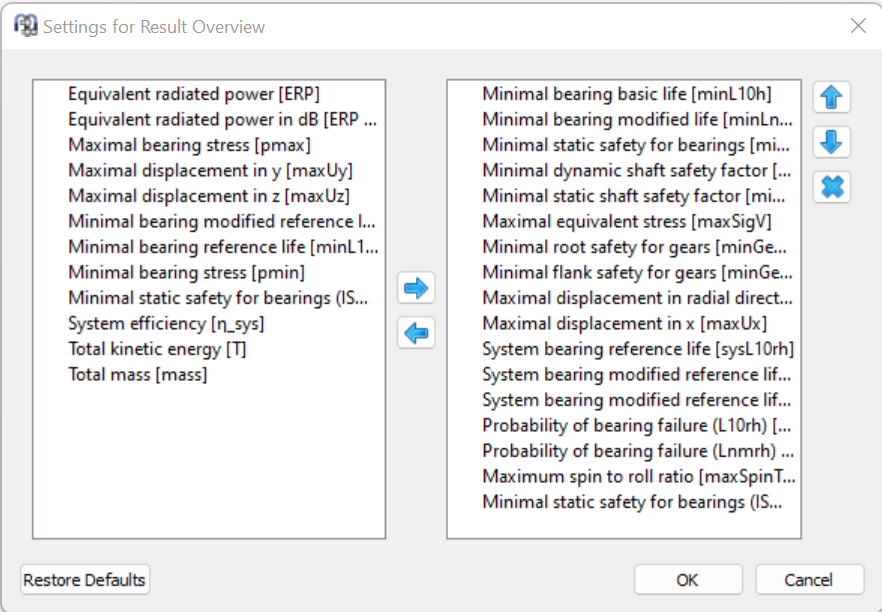
Task: Pick Maximal equivalent stress [maxSigV] item
Action: pyautogui.click(x=626, y=221)
